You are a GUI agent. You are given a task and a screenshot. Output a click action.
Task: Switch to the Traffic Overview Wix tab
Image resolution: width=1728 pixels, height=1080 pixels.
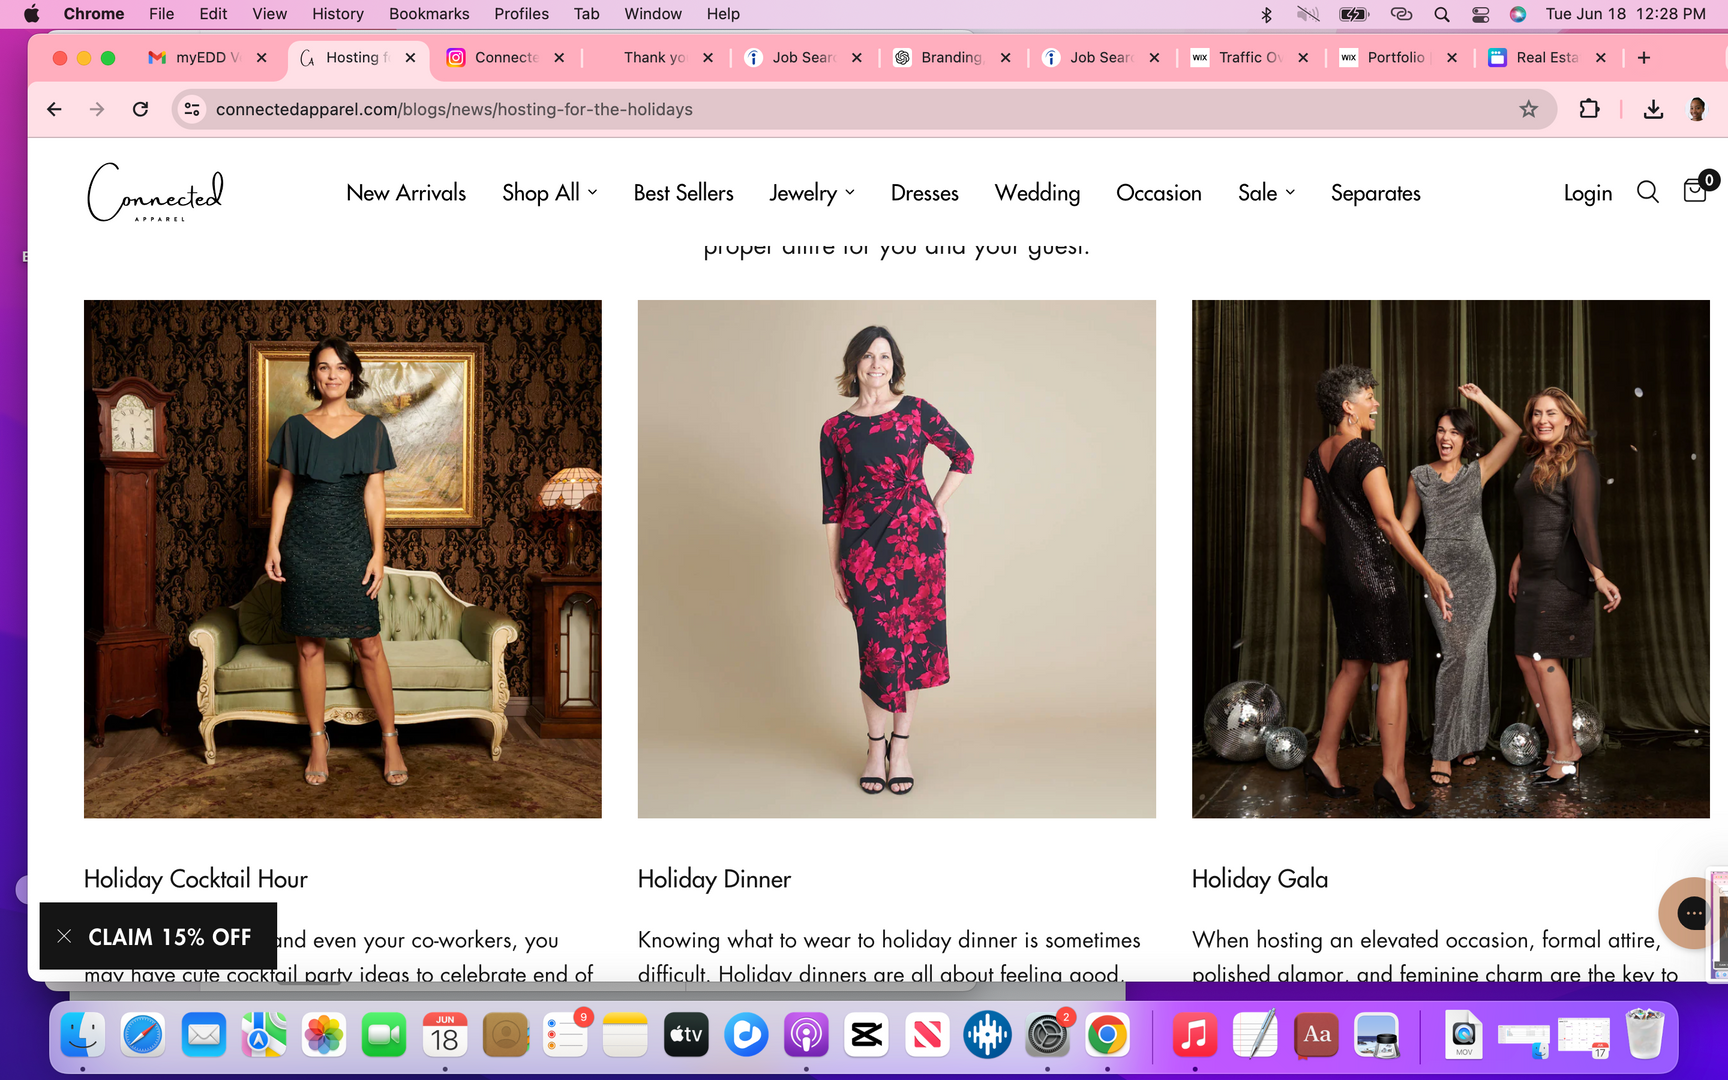(1248, 58)
